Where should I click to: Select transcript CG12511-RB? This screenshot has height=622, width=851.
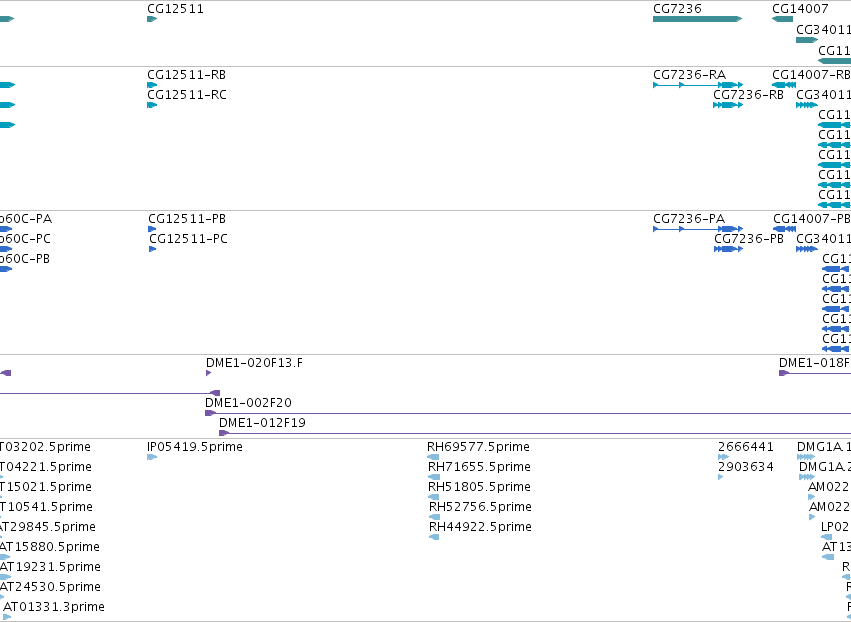[186, 74]
